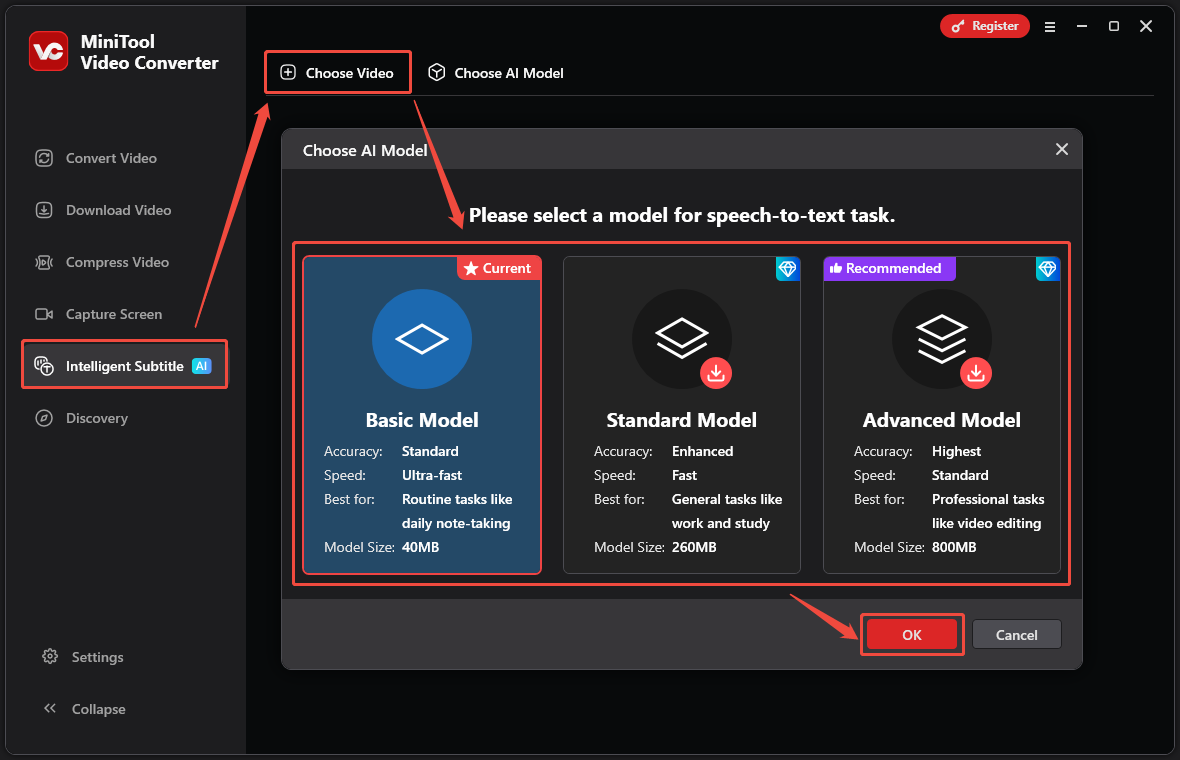1180x760 pixels.
Task: Close the Choose AI Model dialog
Action: coord(1061,149)
